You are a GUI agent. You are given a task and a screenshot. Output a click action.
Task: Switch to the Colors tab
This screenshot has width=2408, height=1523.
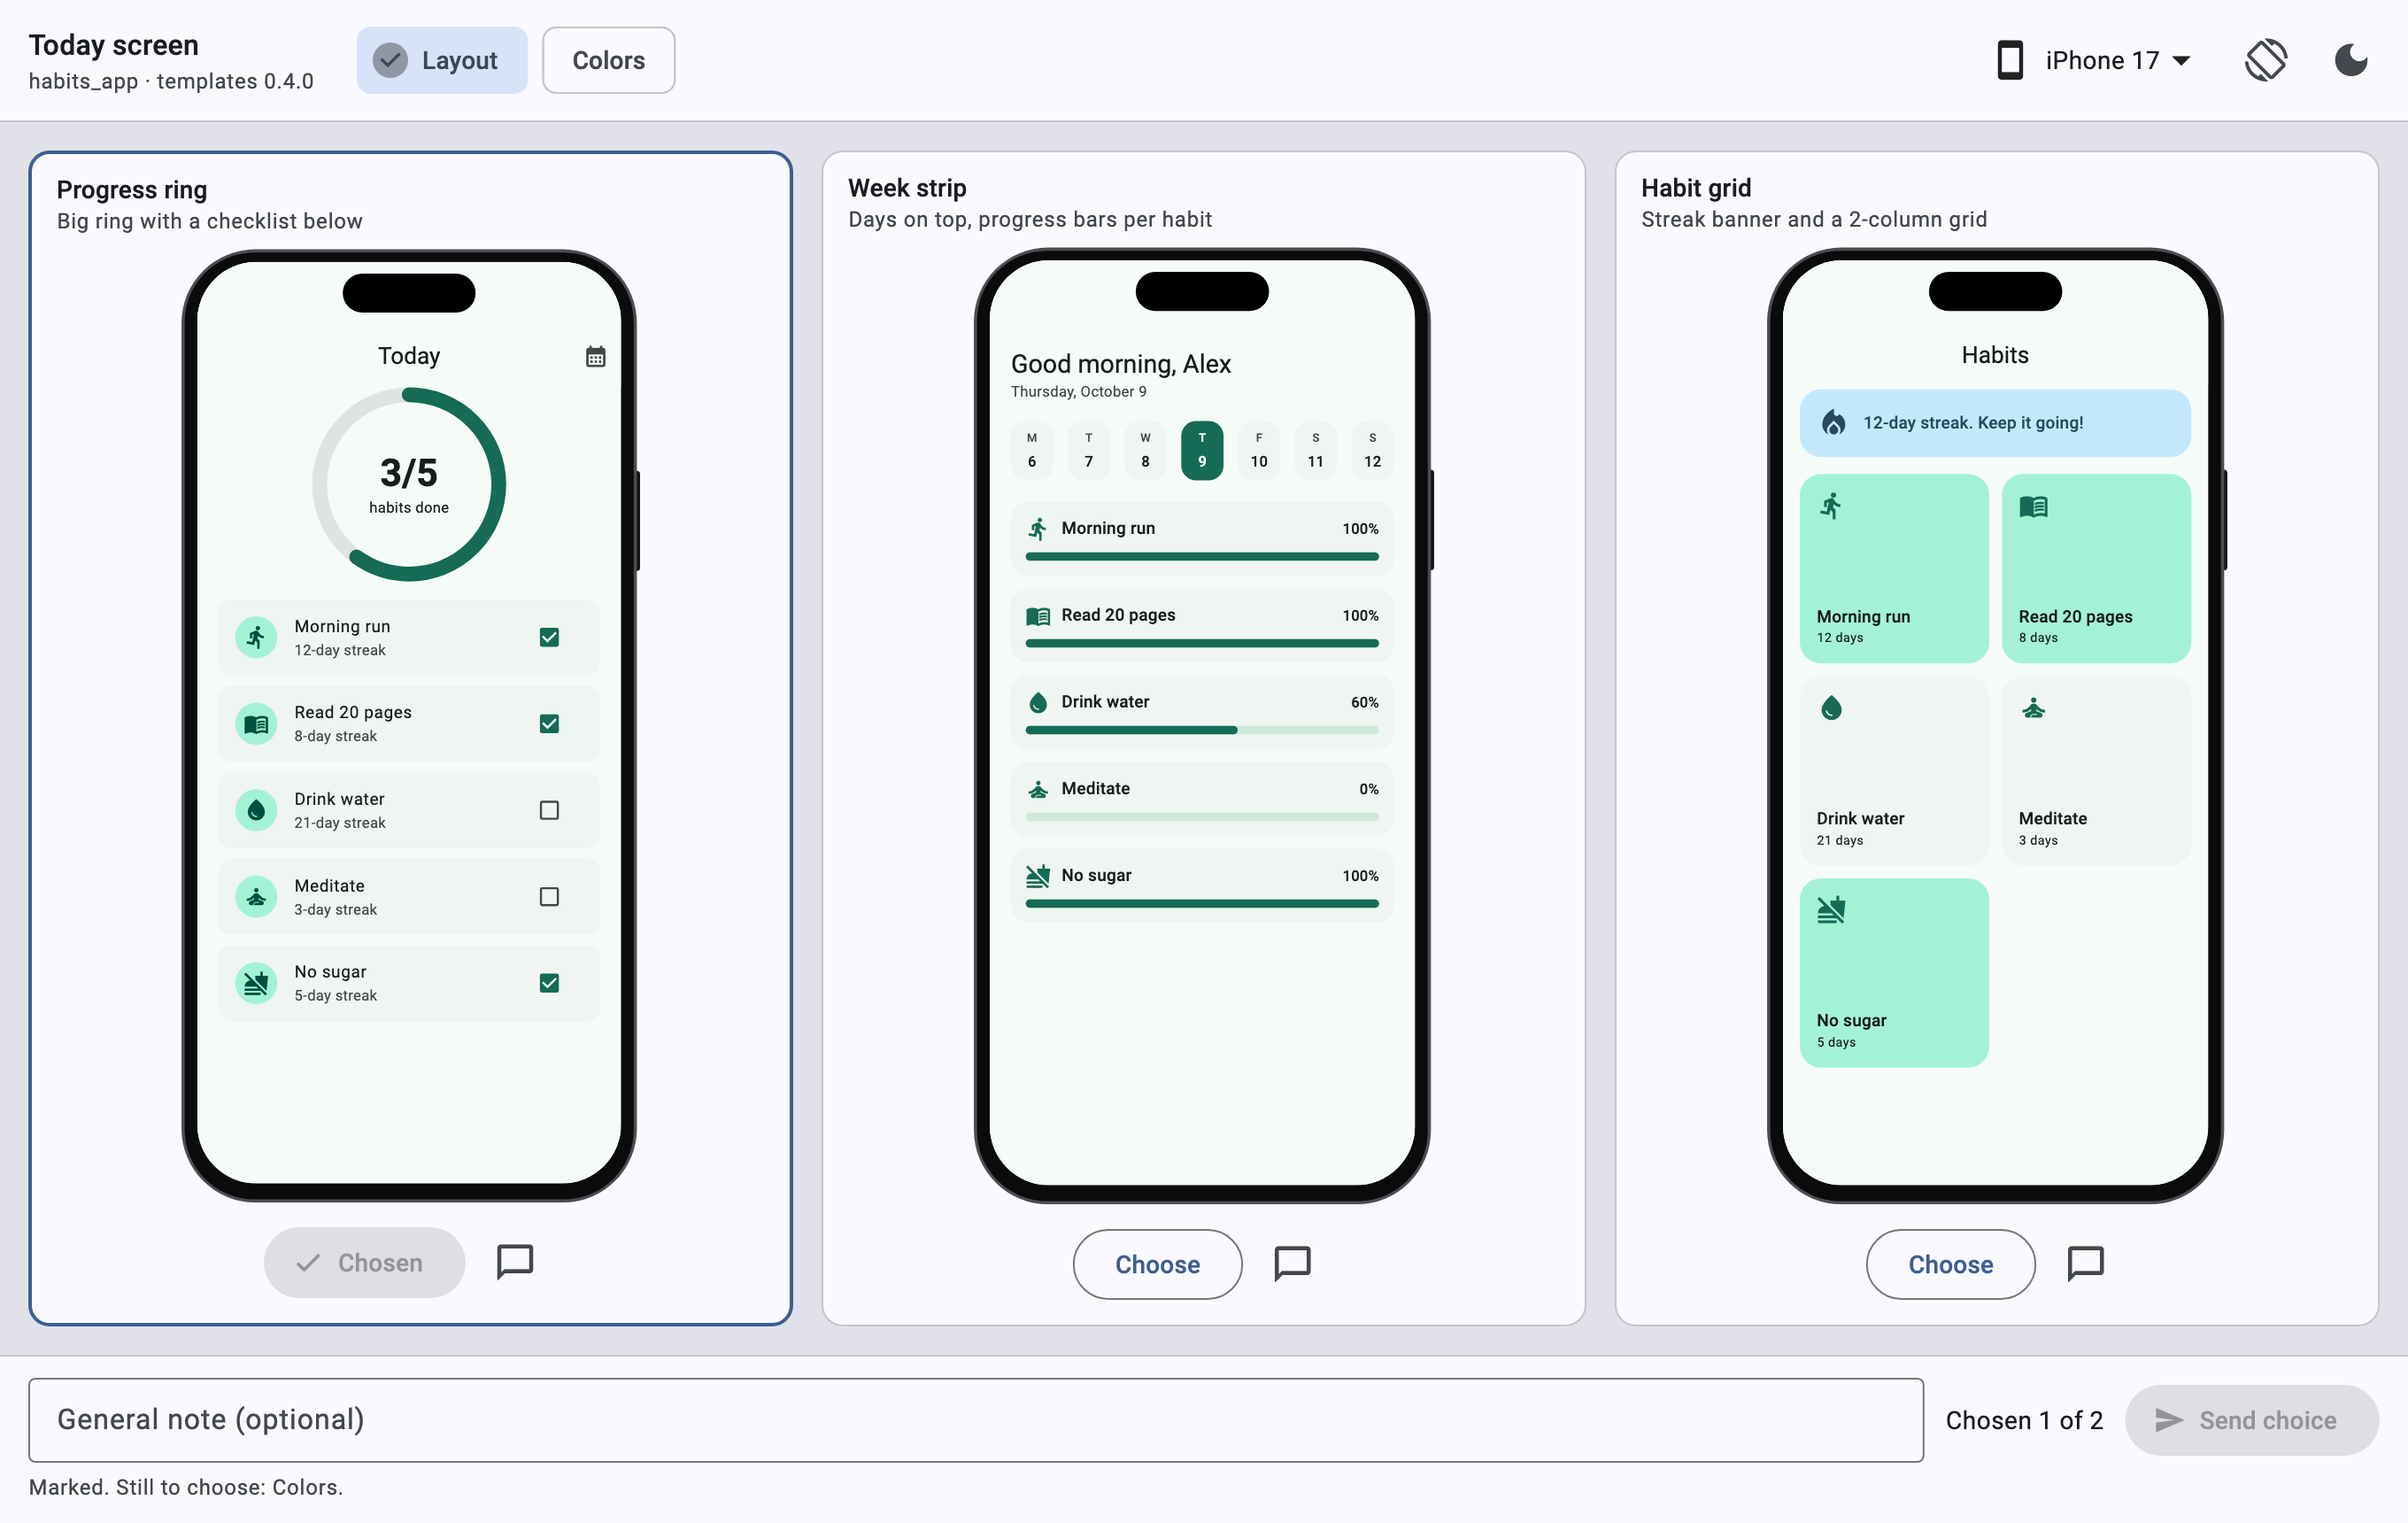click(x=608, y=60)
